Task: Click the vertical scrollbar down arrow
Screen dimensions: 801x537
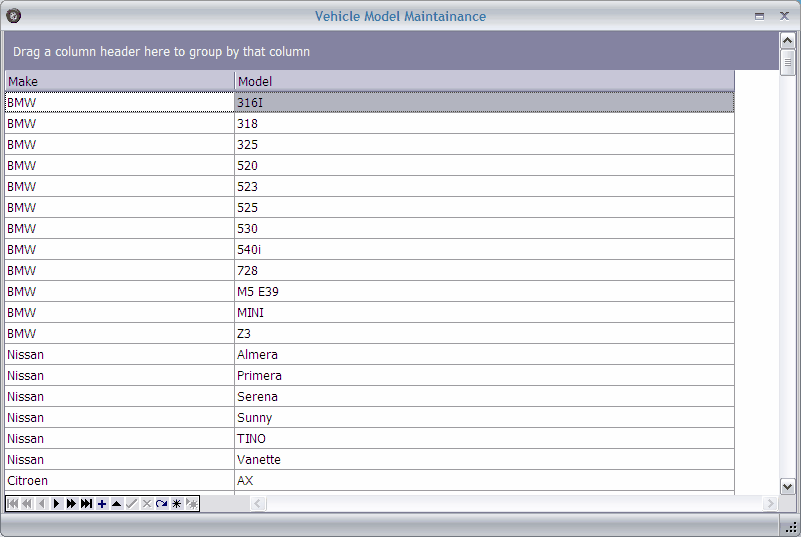Action: coord(787,486)
